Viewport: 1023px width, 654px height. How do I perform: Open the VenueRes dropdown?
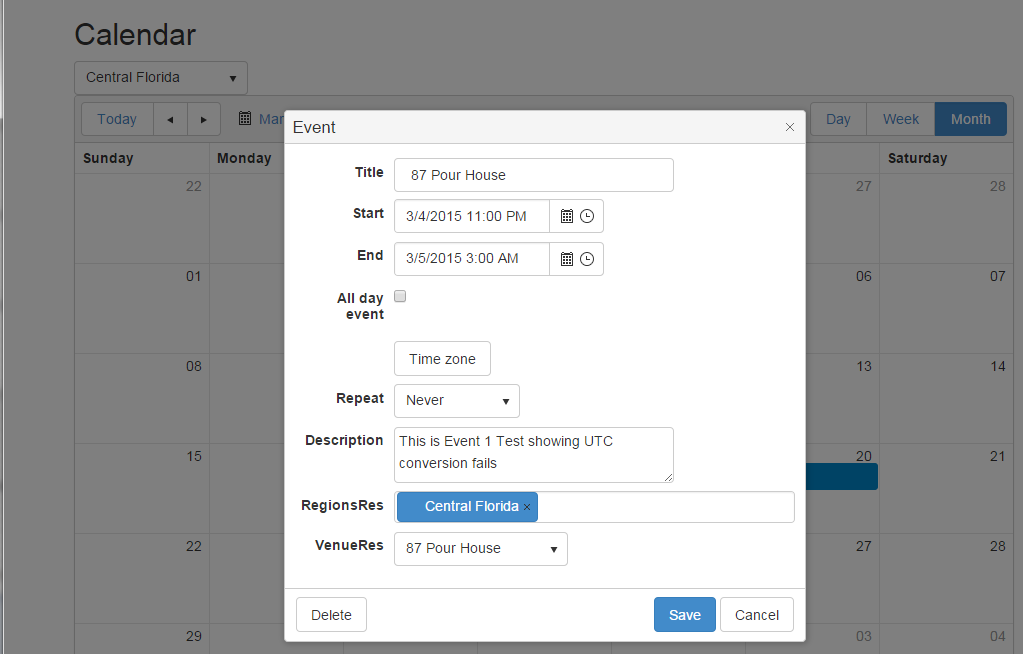click(x=481, y=548)
